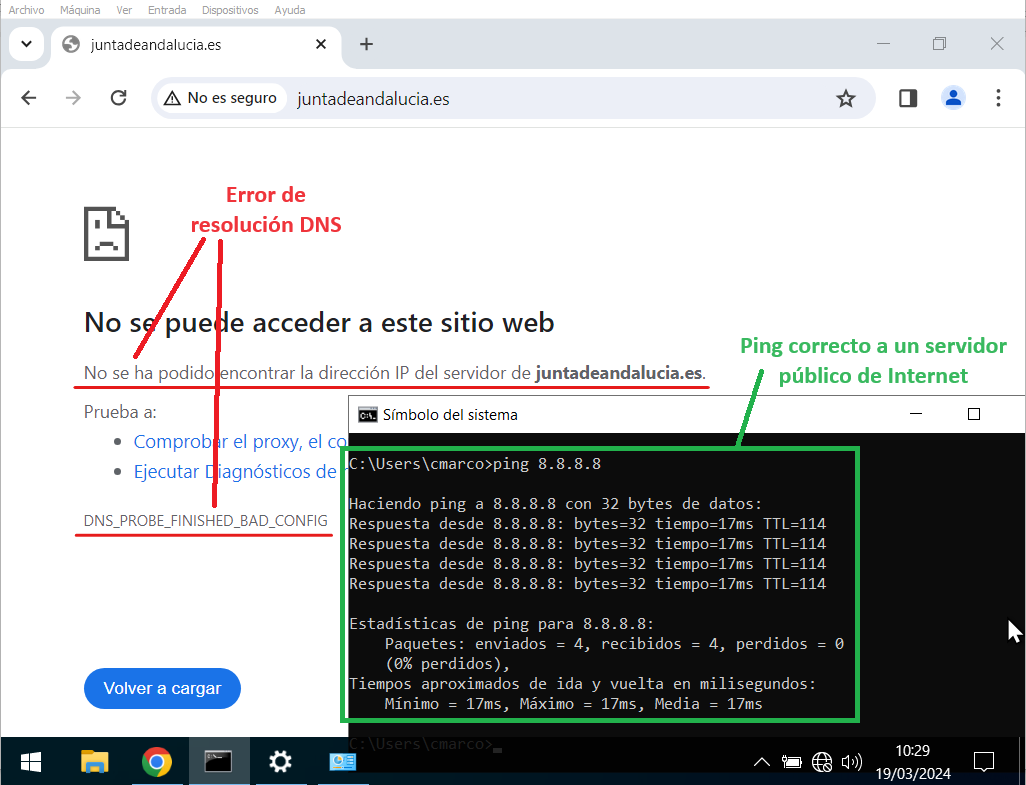Bookmark this page with star icon
This screenshot has height=785, width=1026.
[x=846, y=98]
